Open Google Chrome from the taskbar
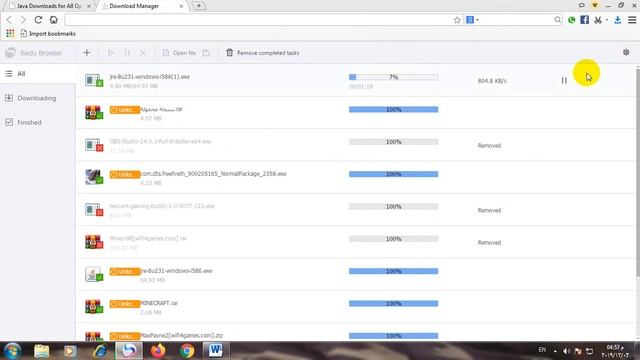 pos(187,351)
